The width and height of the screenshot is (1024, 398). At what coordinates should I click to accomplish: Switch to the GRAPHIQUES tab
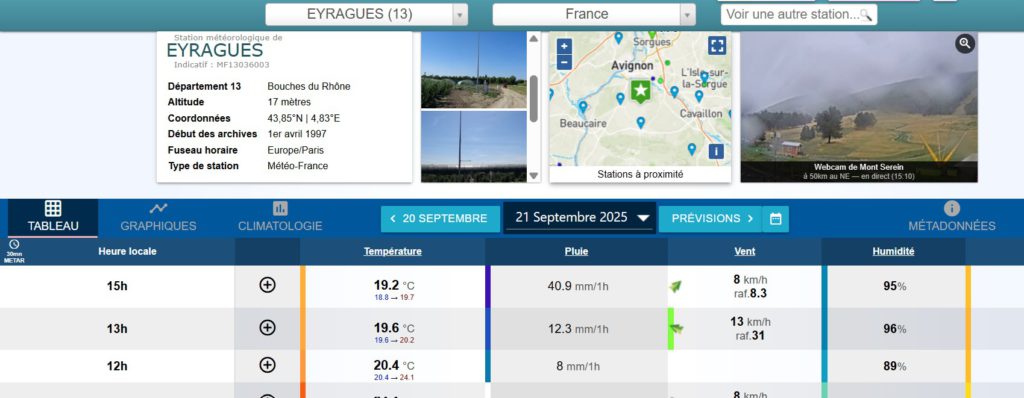(x=158, y=218)
